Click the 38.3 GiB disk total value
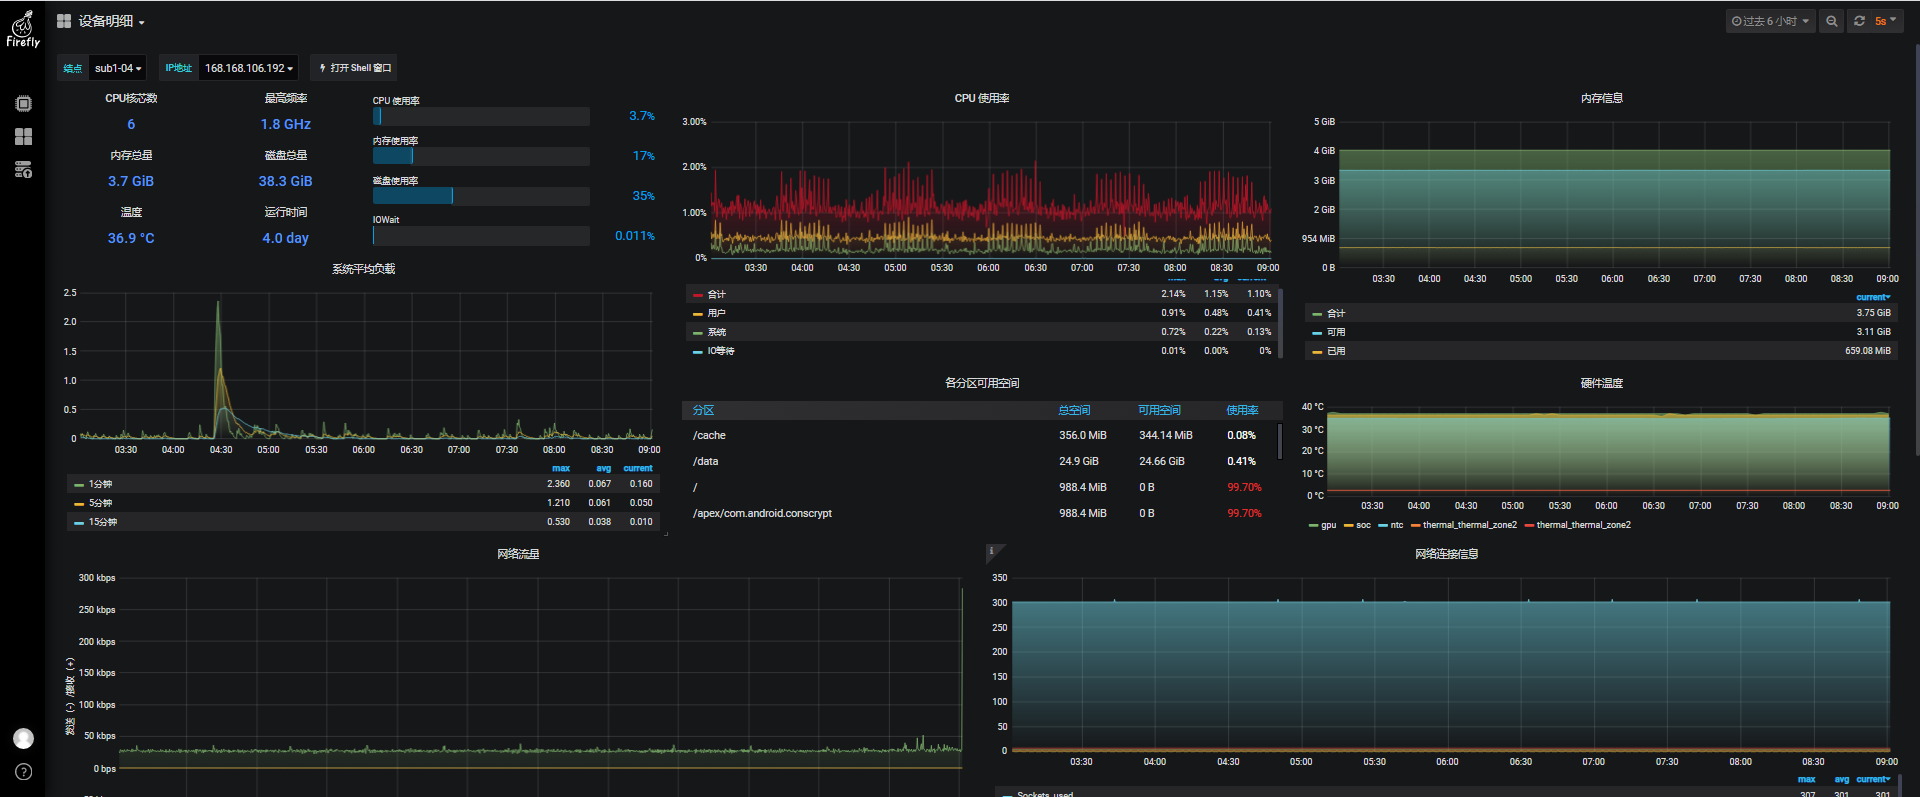 [285, 181]
